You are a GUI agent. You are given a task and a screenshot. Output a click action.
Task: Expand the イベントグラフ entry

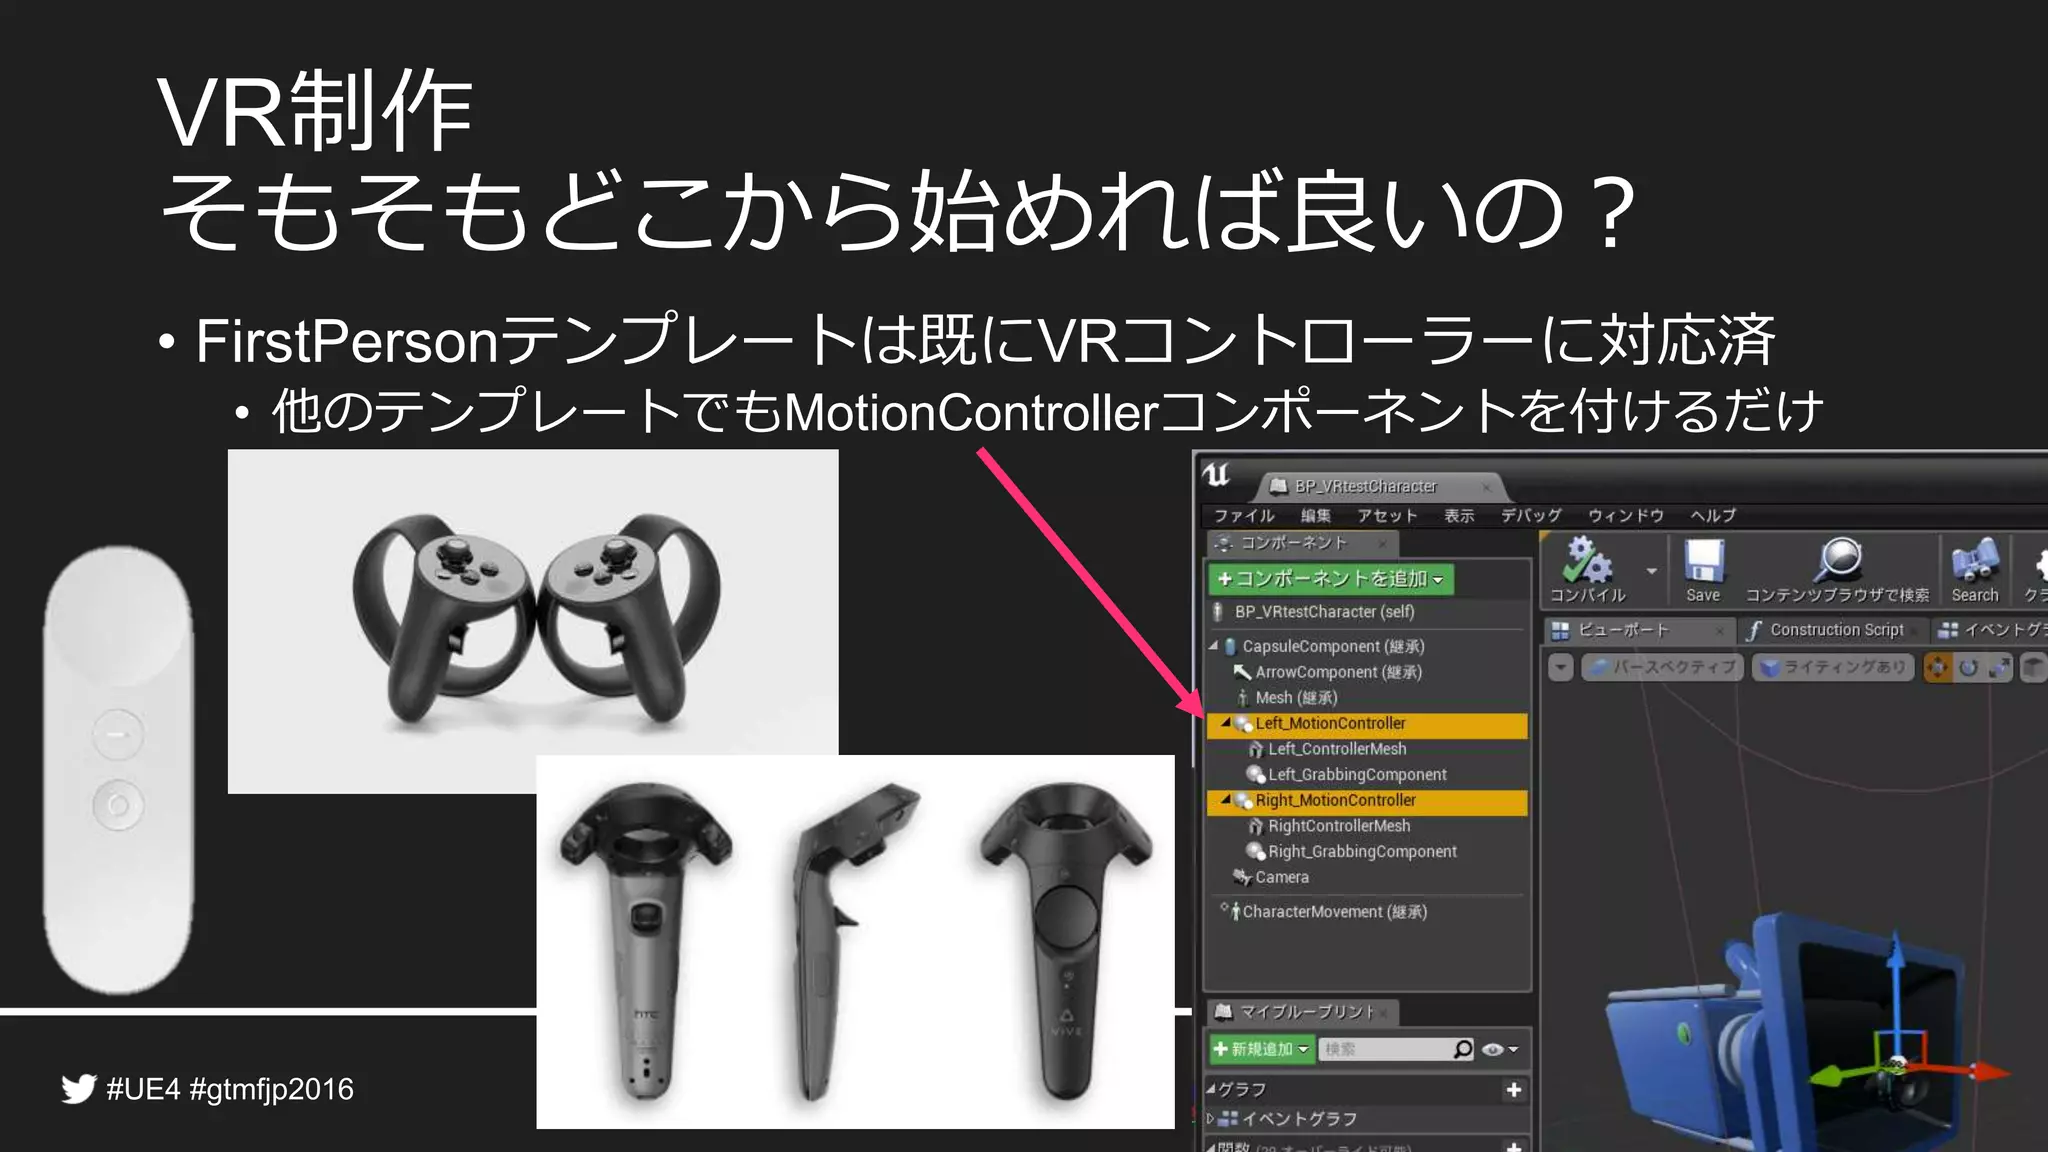coord(1211,1118)
